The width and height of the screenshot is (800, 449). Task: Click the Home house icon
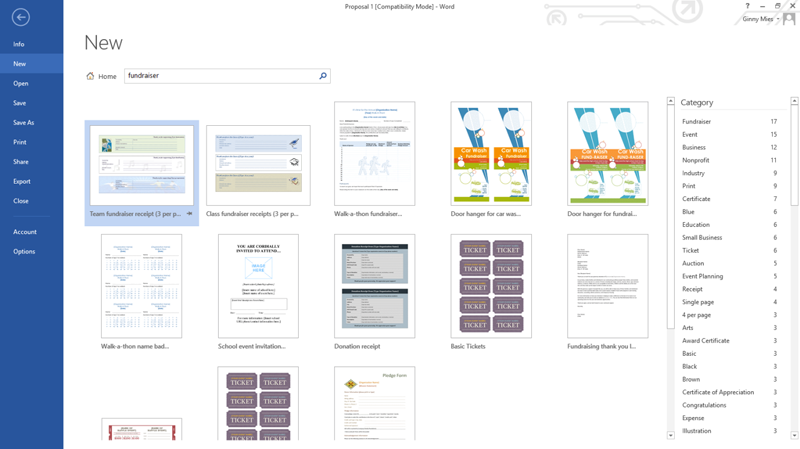(x=90, y=76)
